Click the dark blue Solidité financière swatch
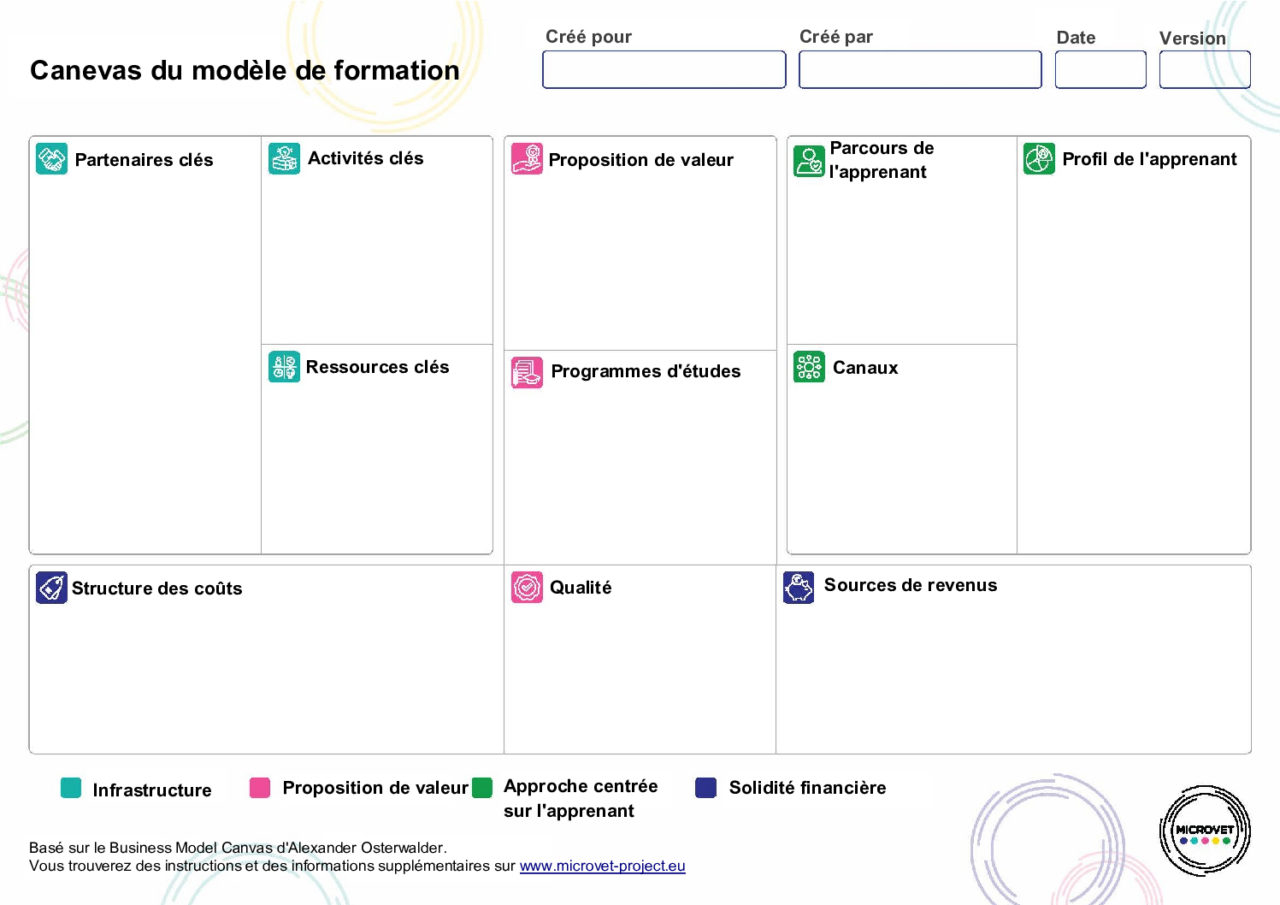Image resolution: width=1280 pixels, height=905 pixels. click(x=706, y=788)
